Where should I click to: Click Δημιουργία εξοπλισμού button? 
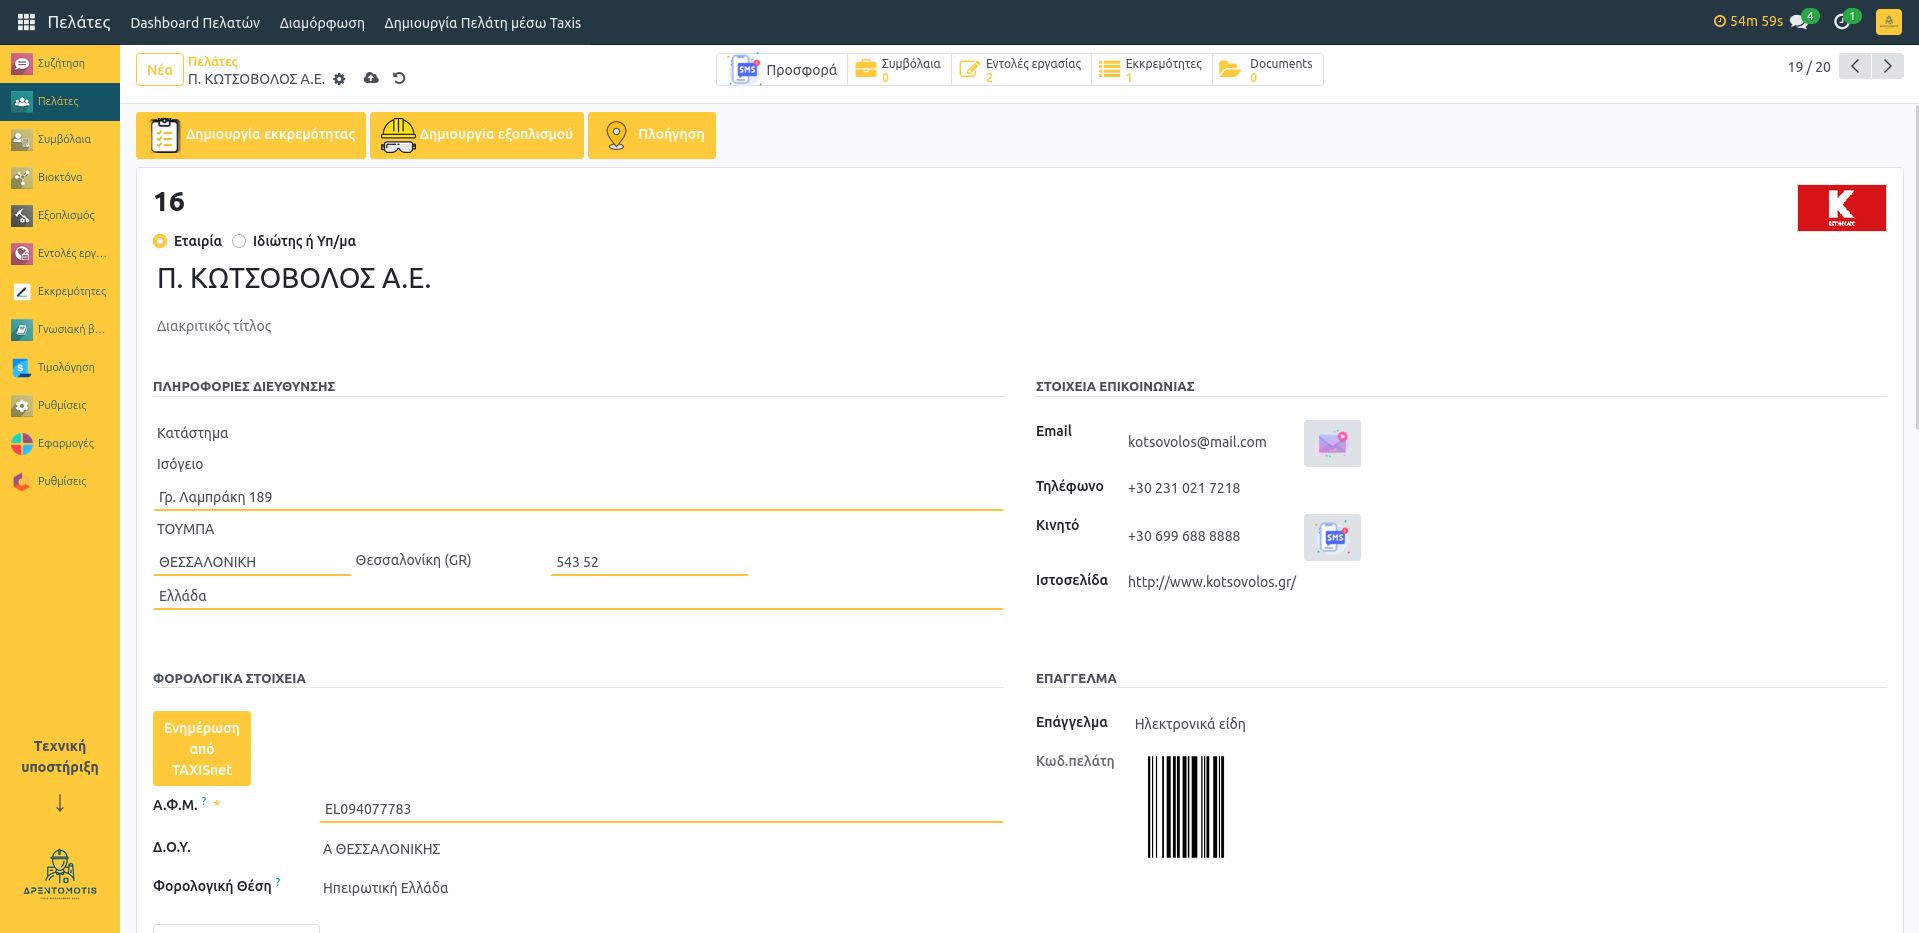[477, 135]
